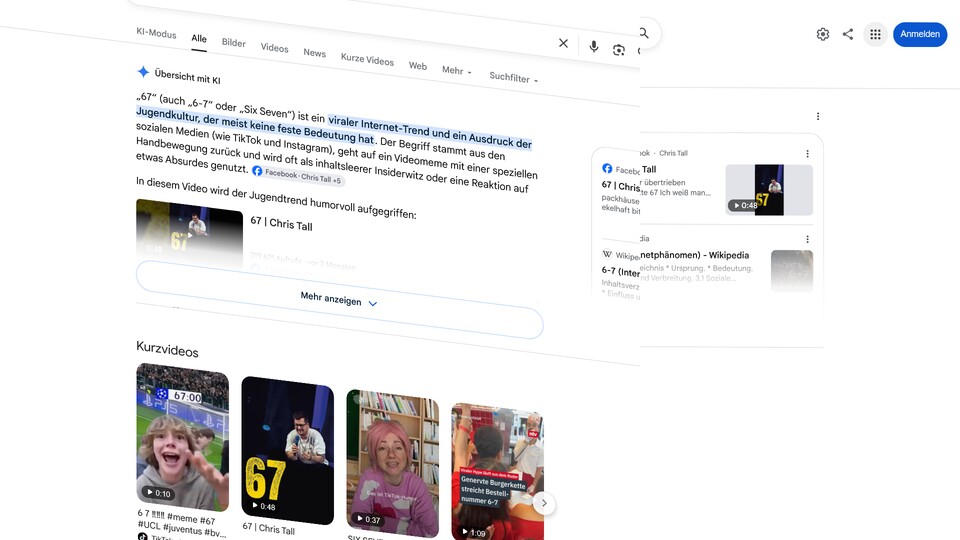Viewport: 960px width, 540px height.
Task: Play the 0:48 Chris Tall source card thumbnail
Action: (769, 190)
